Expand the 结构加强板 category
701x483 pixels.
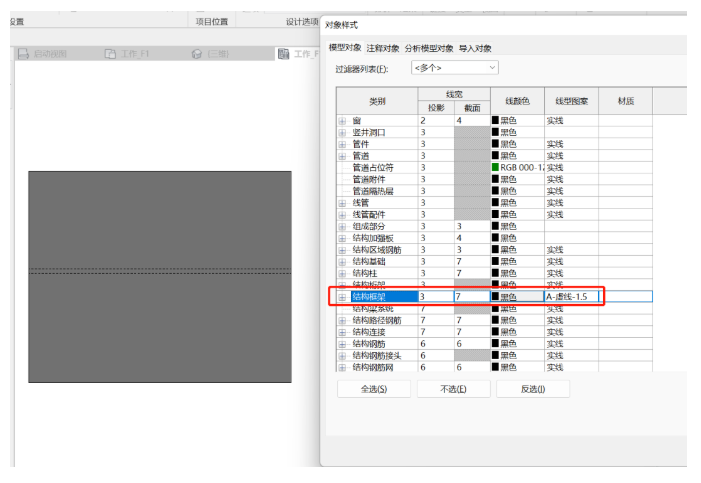point(342,238)
